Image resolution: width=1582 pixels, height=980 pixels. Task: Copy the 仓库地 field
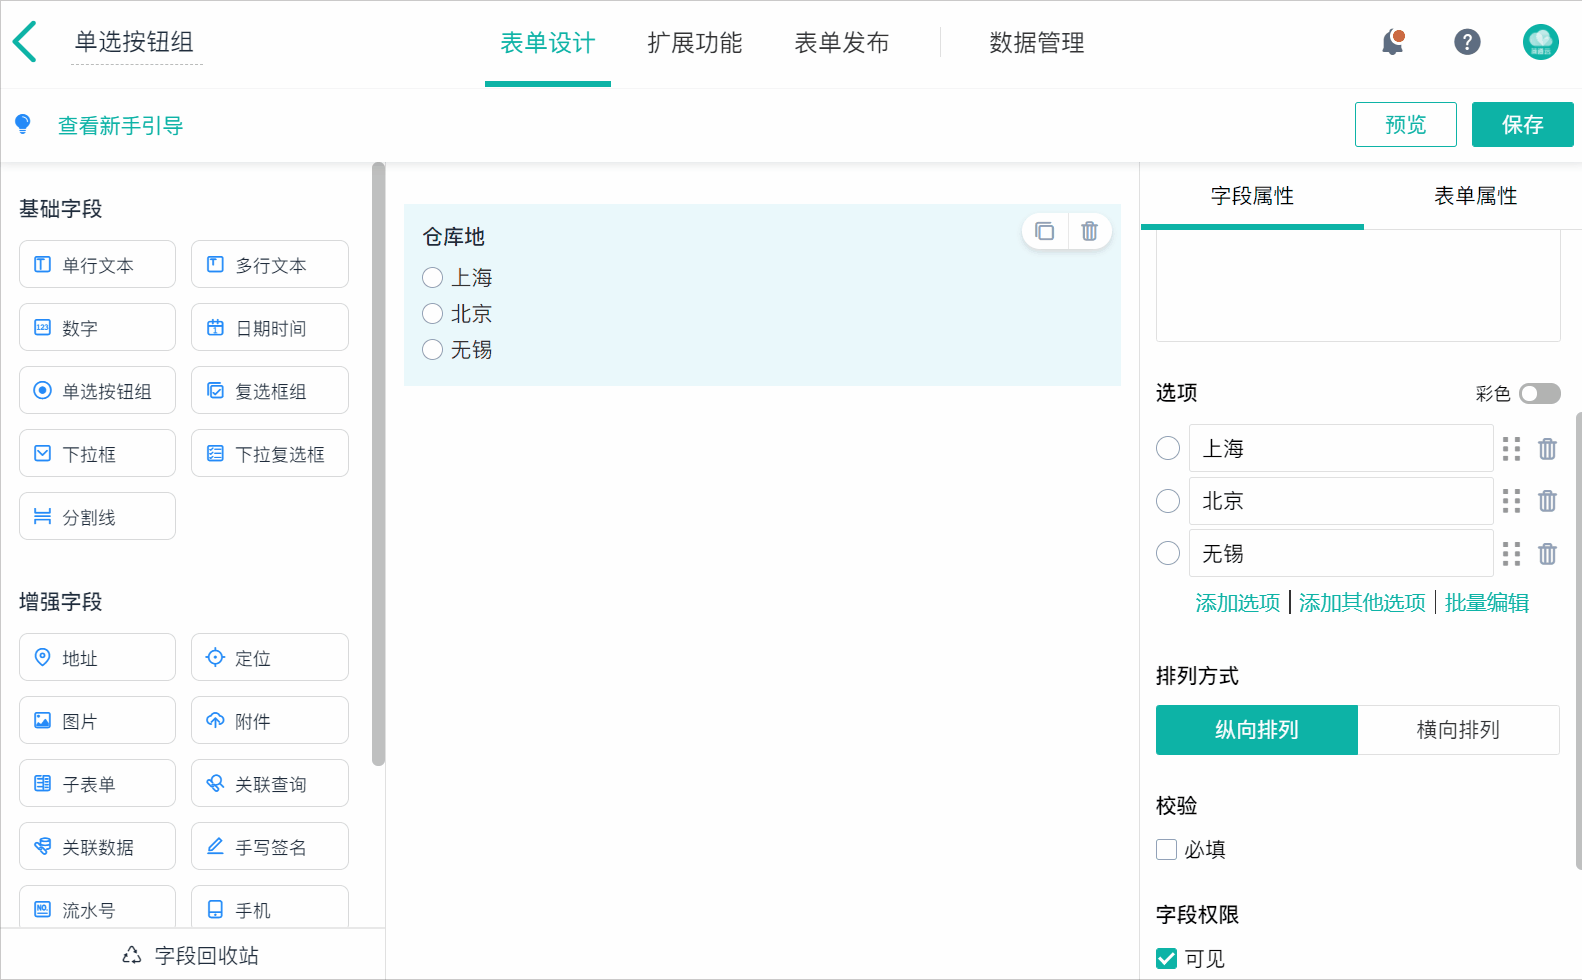1045,231
